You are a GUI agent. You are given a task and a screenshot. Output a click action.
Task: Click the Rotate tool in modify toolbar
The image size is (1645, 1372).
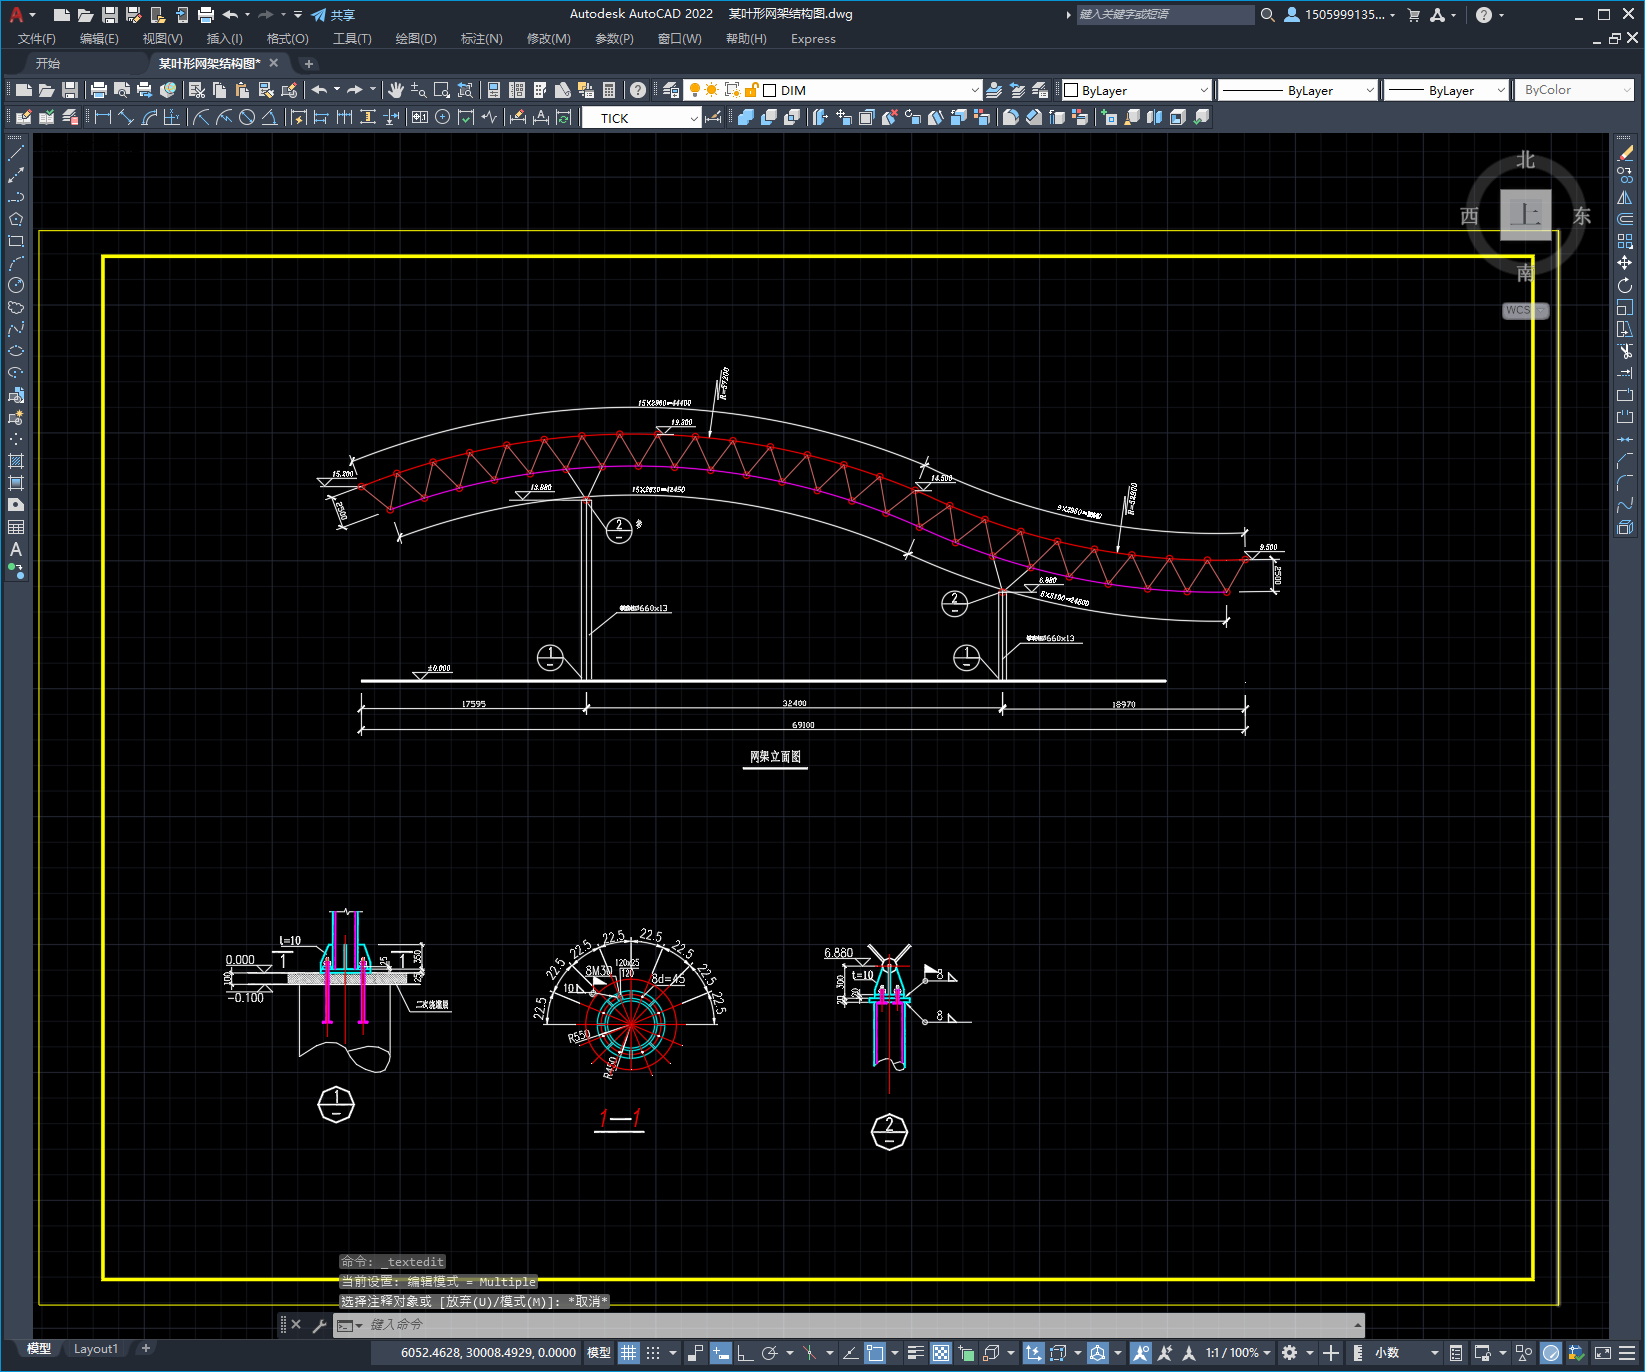click(1625, 285)
